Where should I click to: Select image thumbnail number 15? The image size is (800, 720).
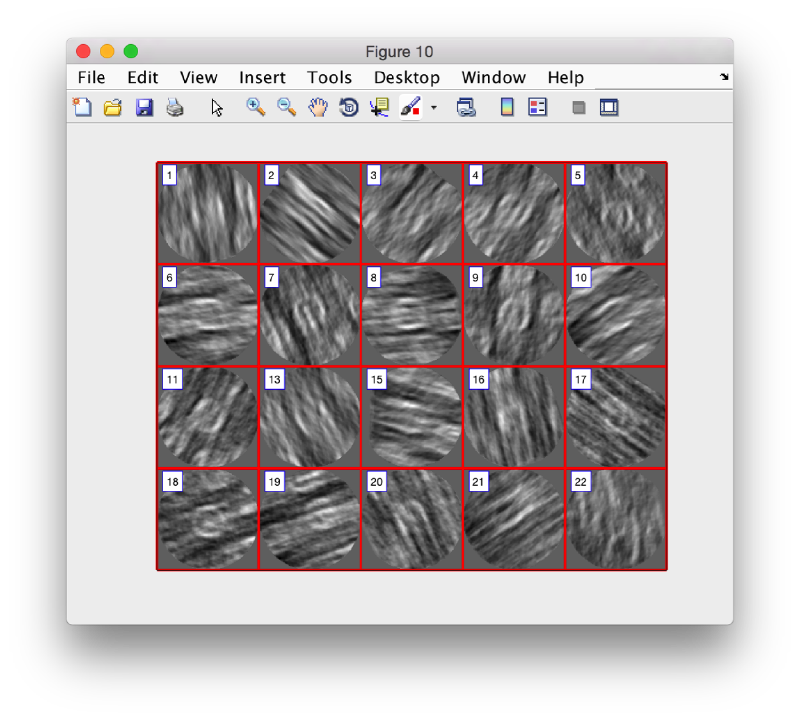(411, 417)
